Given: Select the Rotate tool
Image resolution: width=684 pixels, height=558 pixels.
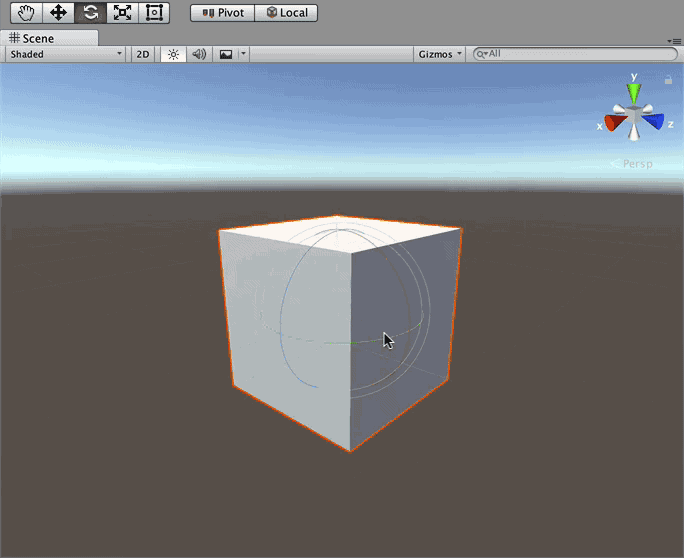Looking at the screenshot, I should click(x=90, y=13).
